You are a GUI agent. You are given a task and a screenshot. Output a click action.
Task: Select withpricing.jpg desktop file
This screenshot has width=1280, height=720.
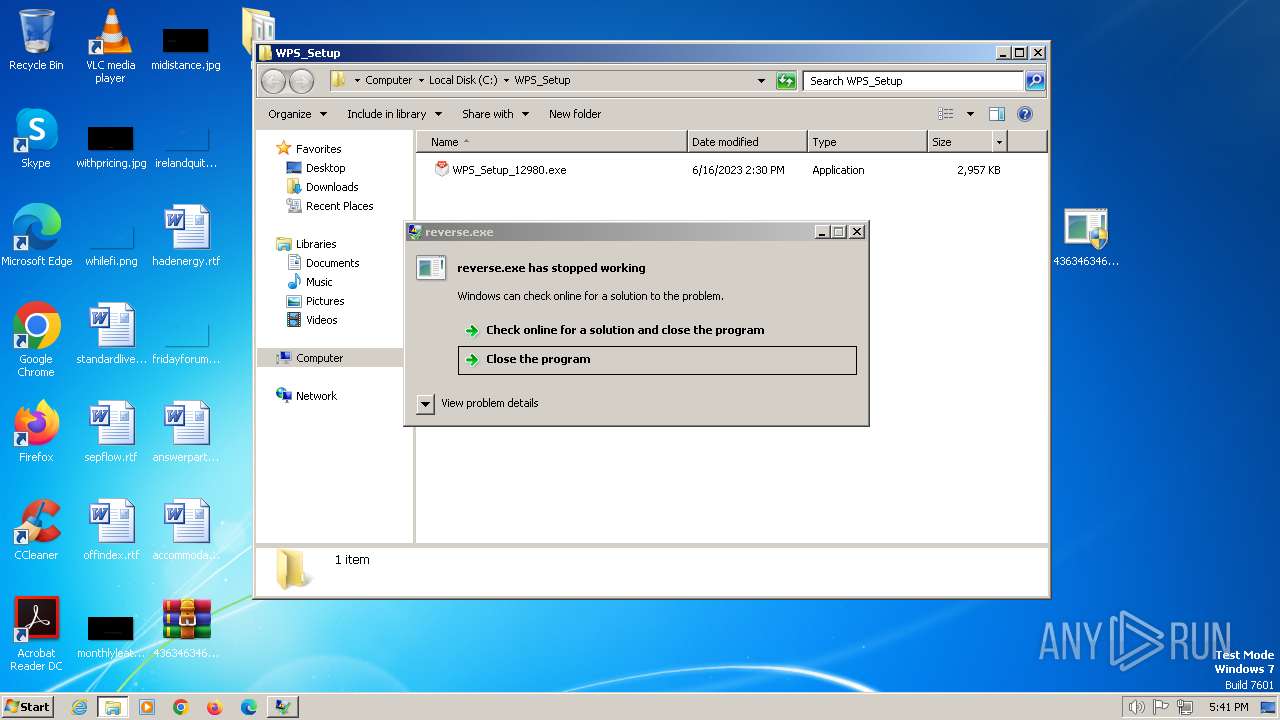point(111,146)
